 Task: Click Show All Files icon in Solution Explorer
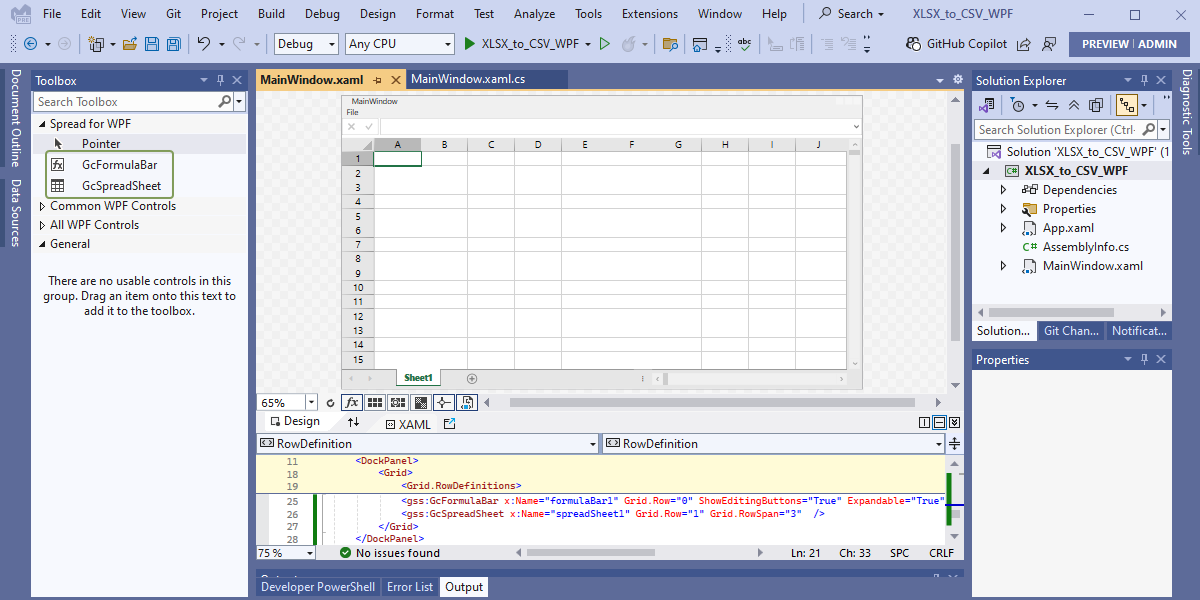(x=1096, y=104)
